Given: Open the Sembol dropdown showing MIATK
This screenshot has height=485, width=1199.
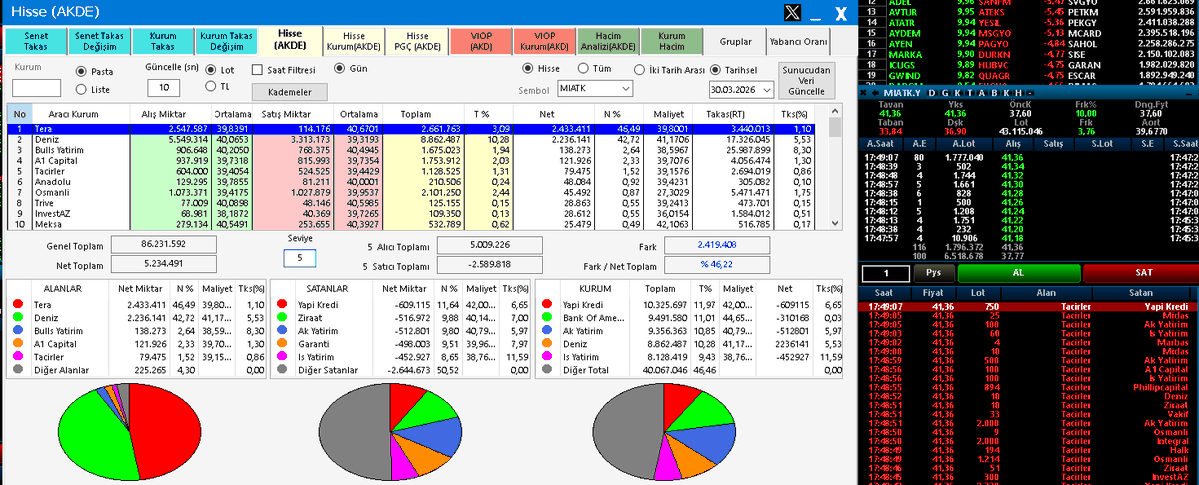Looking at the screenshot, I should tap(595, 89).
